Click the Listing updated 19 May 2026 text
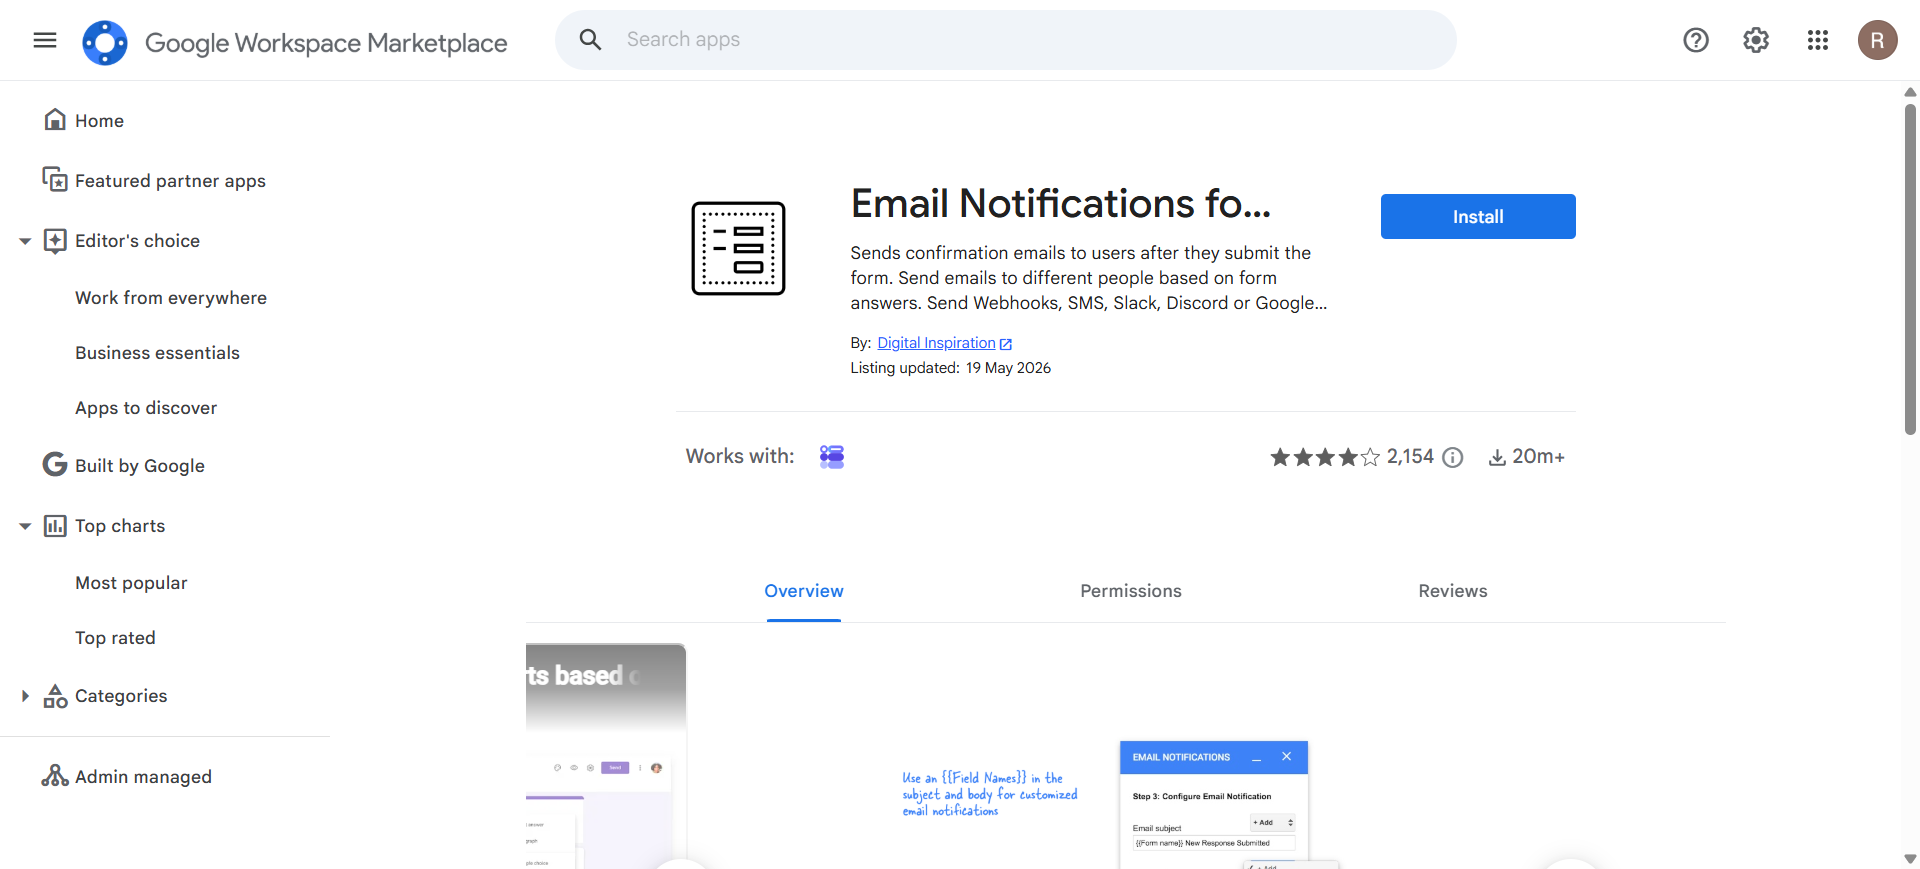Viewport: 1920px width, 869px height. click(x=950, y=368)
